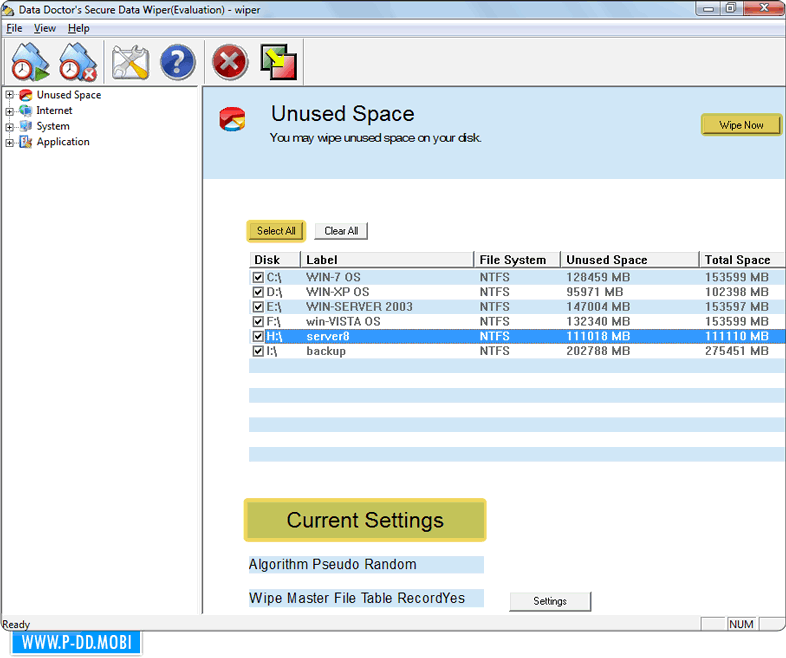The image size is (786, 658).
Task: Uncheck the F:\ drive checkbox
Action: coord(258,322)
